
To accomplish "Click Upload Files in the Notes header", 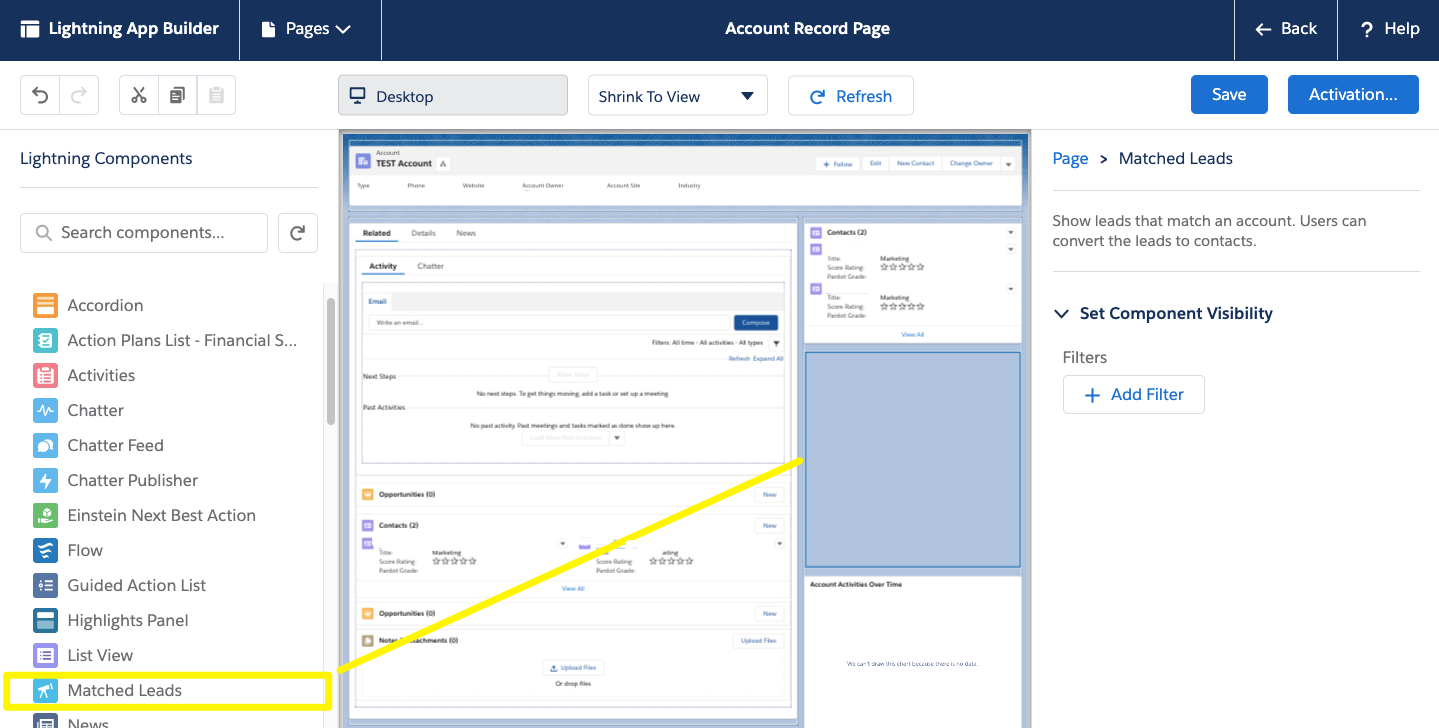I will point(759,640).
